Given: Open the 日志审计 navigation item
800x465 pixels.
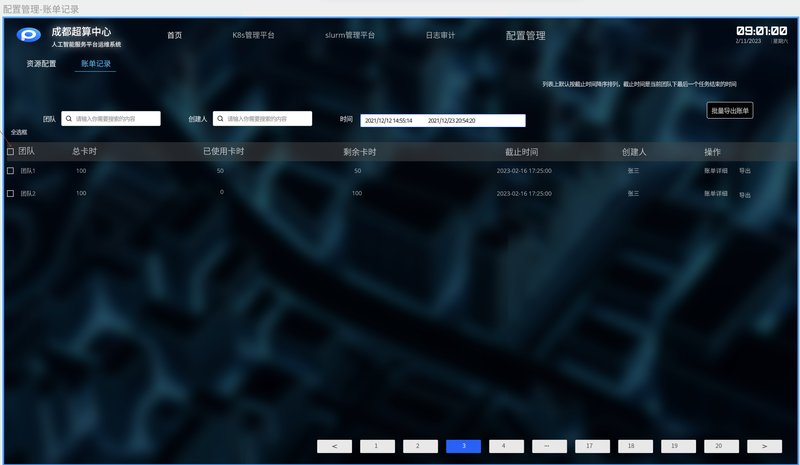Looking at the screenshot, I should (440, 35).
